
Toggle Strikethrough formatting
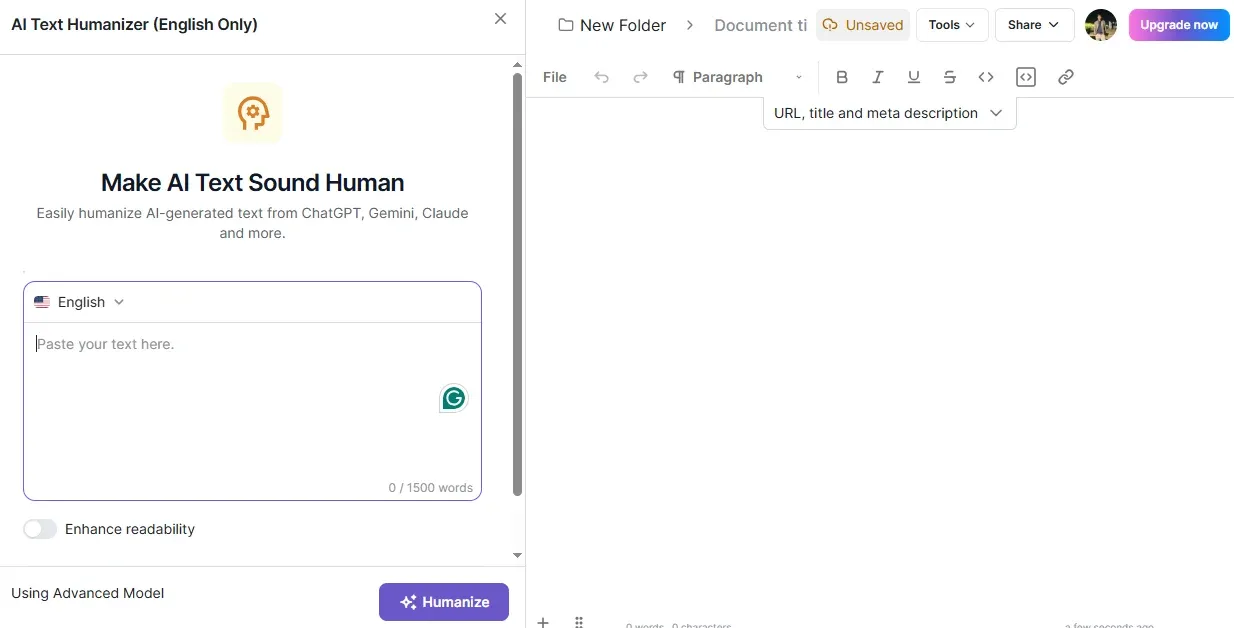(x=950, y=77)
